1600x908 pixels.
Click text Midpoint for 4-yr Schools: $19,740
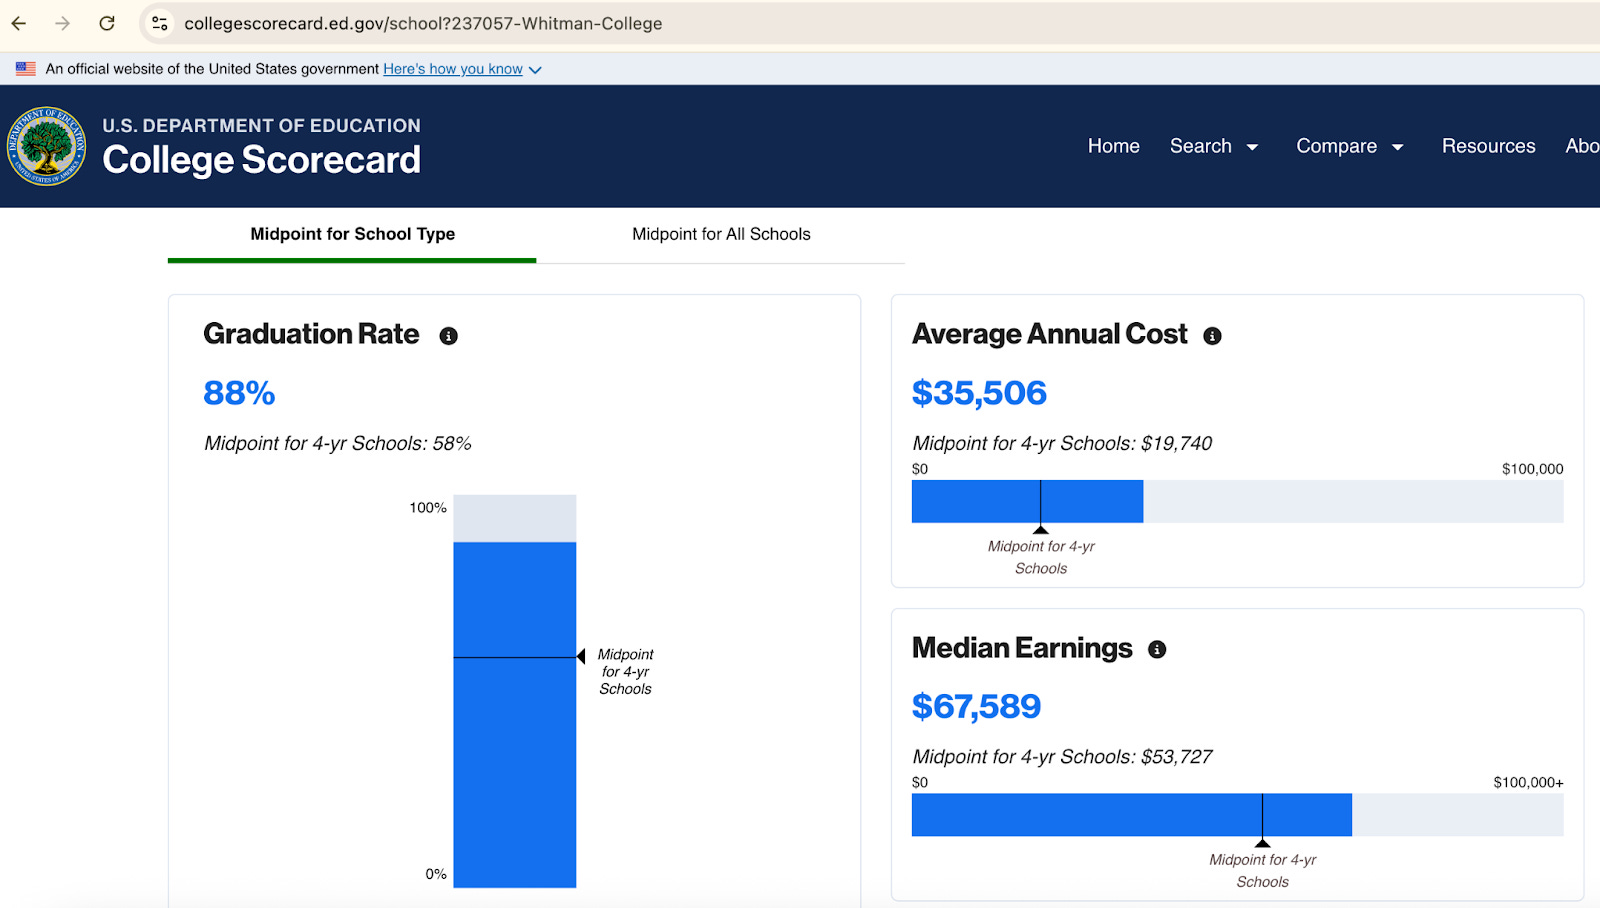click(1062, 444)
